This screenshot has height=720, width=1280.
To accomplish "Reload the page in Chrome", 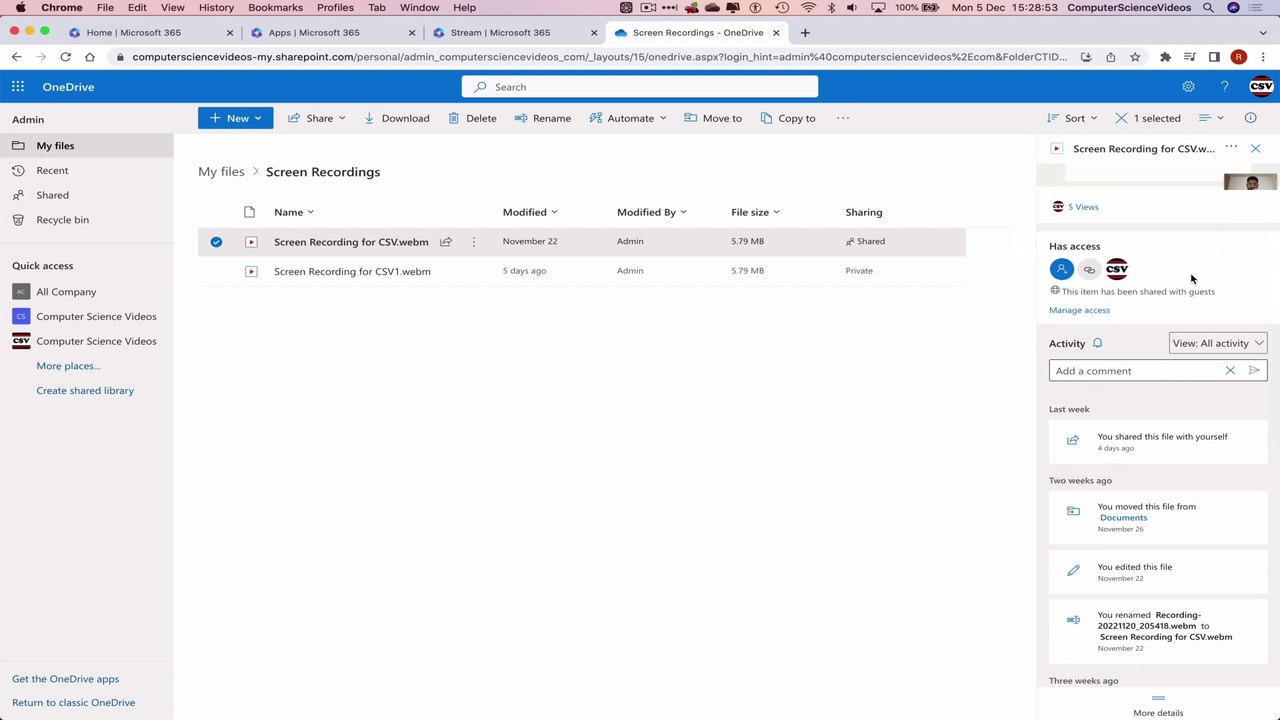I will tap(65, 57).
